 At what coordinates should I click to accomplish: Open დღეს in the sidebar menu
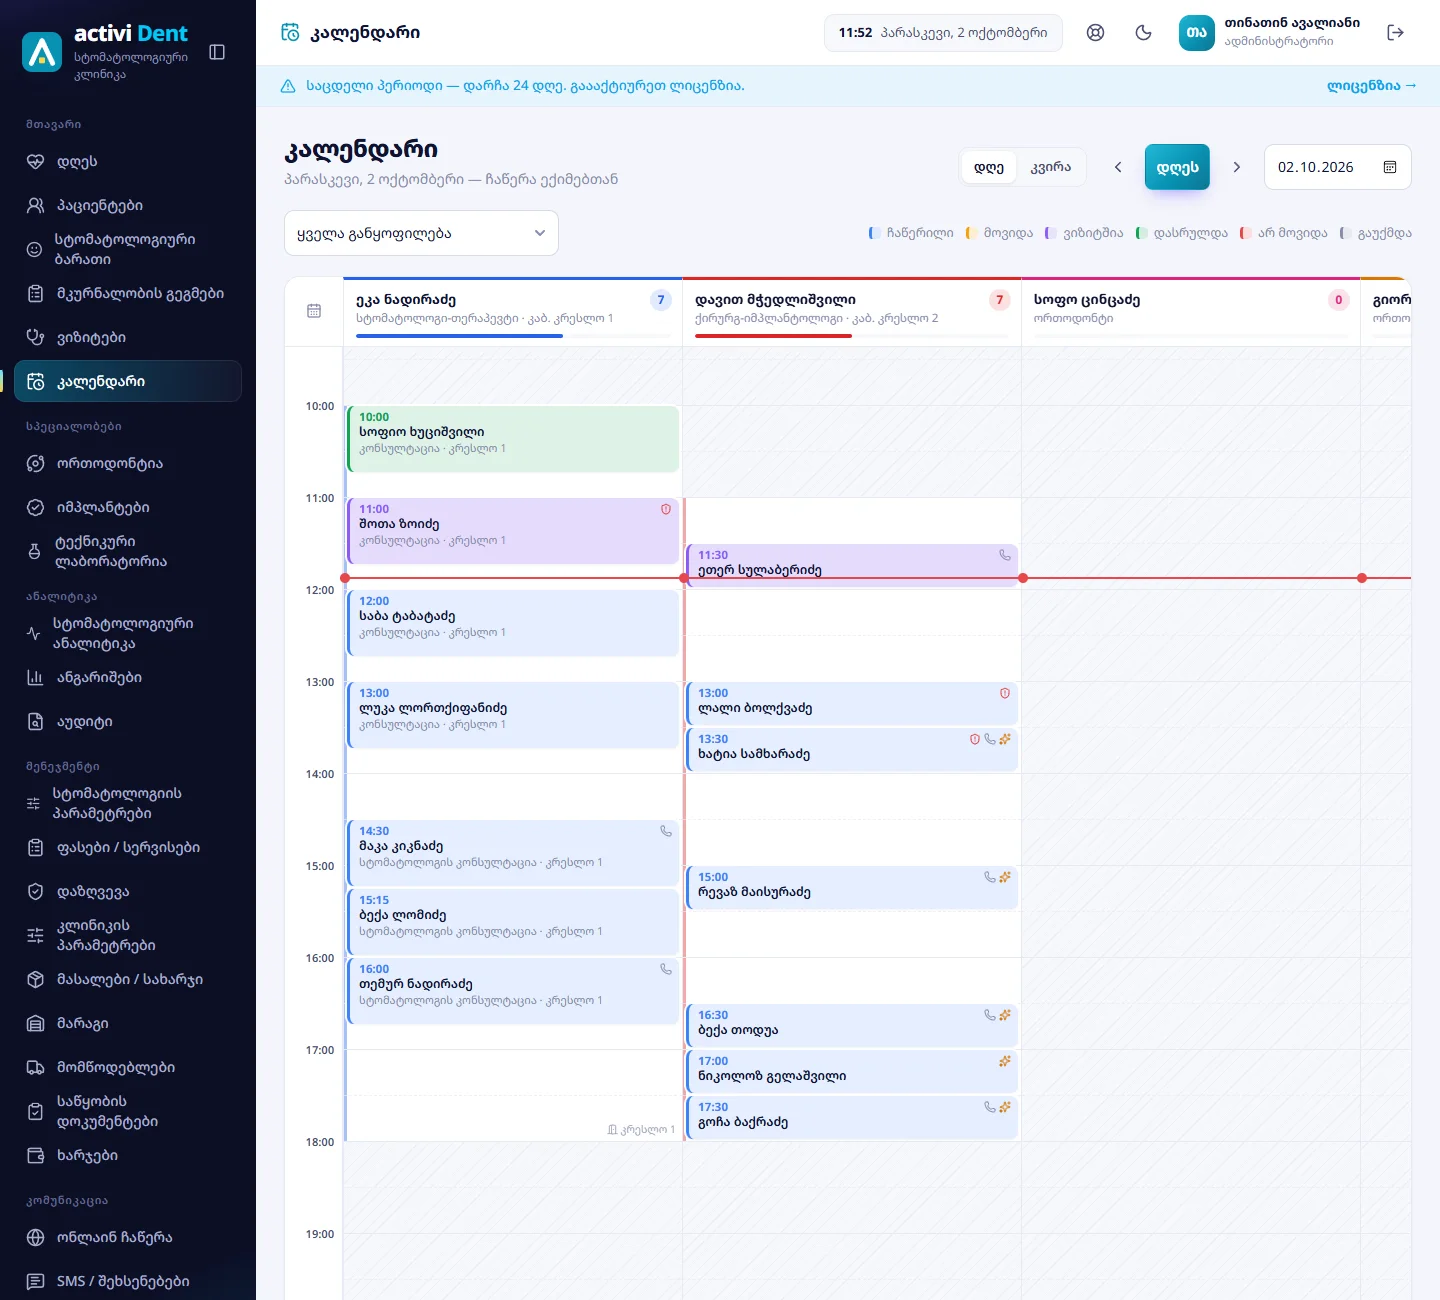click(x=128, y=162)
